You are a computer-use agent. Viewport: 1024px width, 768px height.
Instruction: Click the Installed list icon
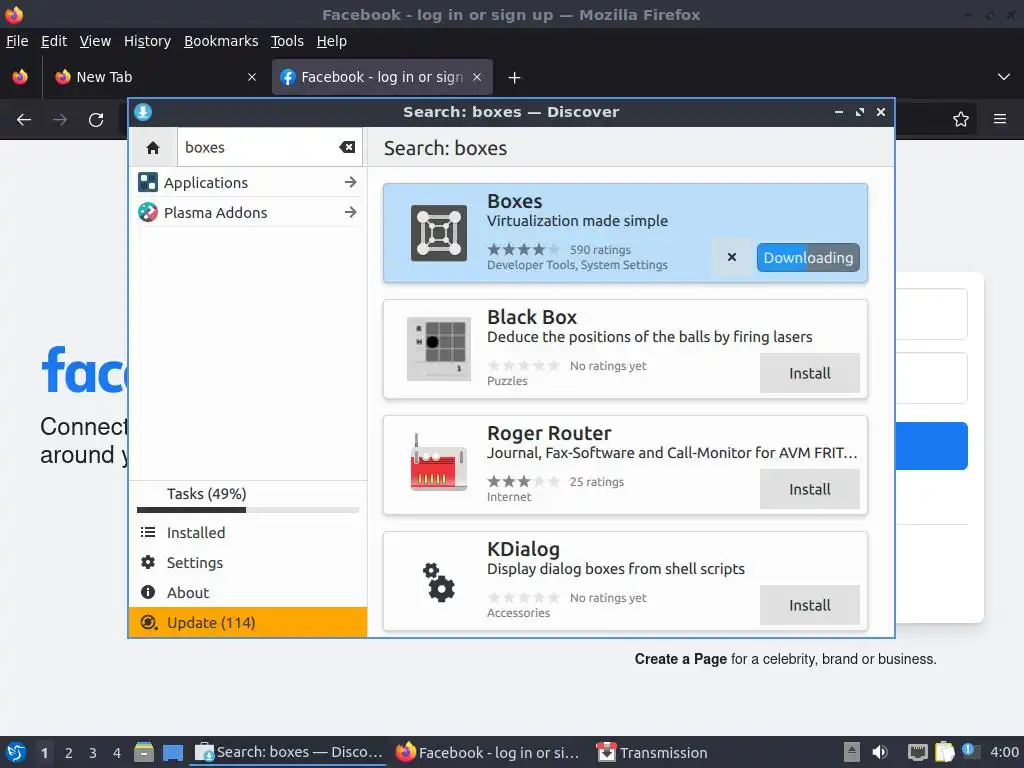click(148, 533)
